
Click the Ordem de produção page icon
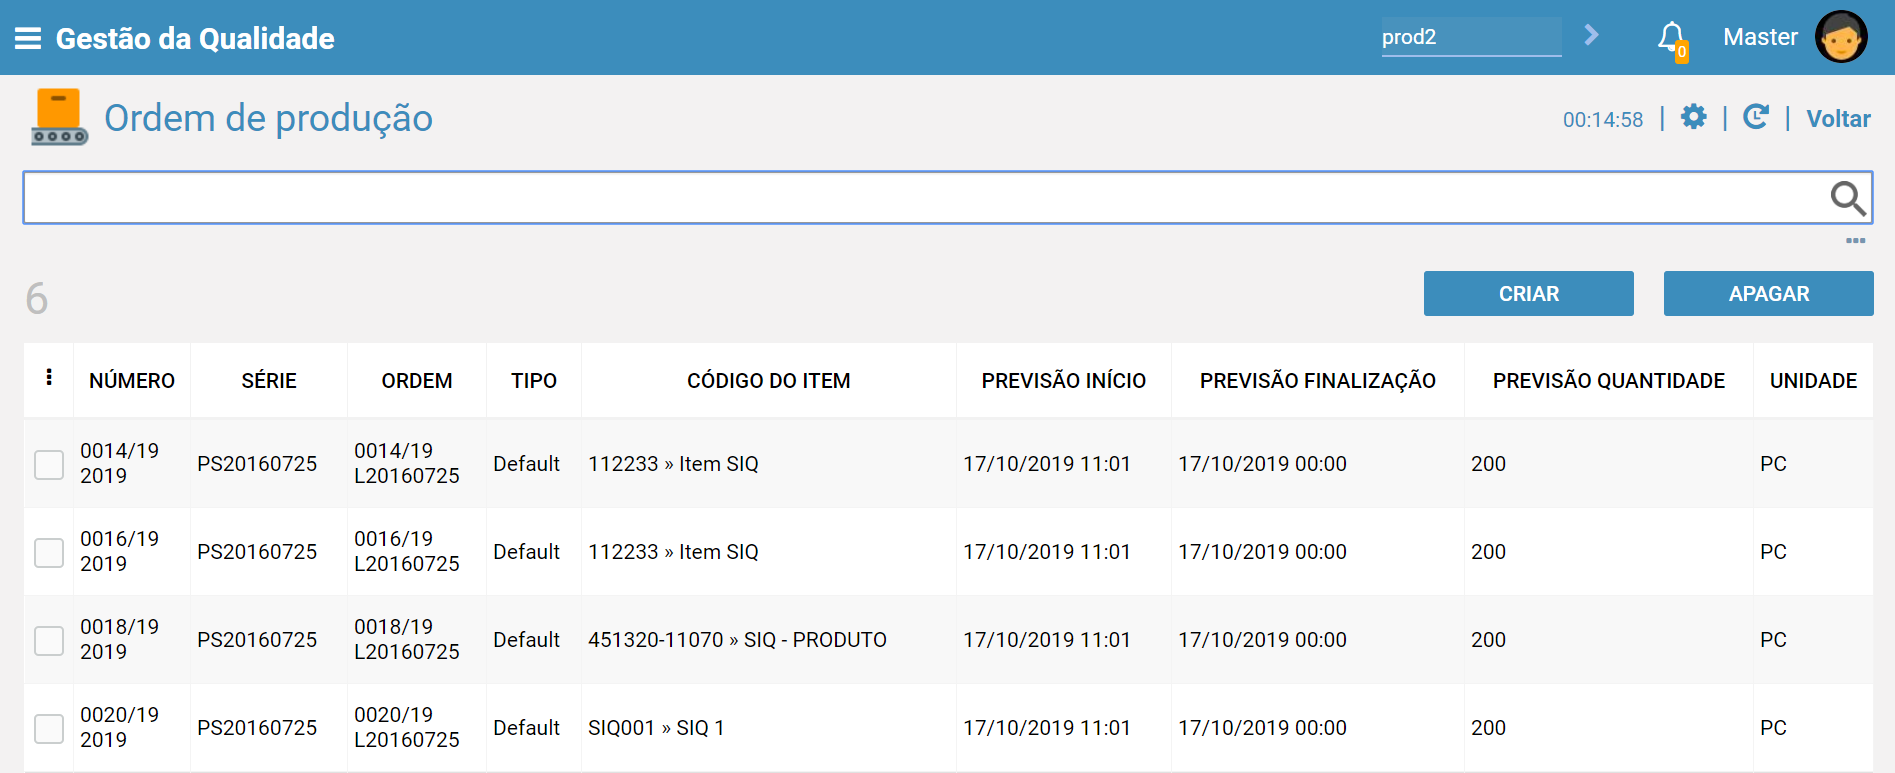point(59,117)
